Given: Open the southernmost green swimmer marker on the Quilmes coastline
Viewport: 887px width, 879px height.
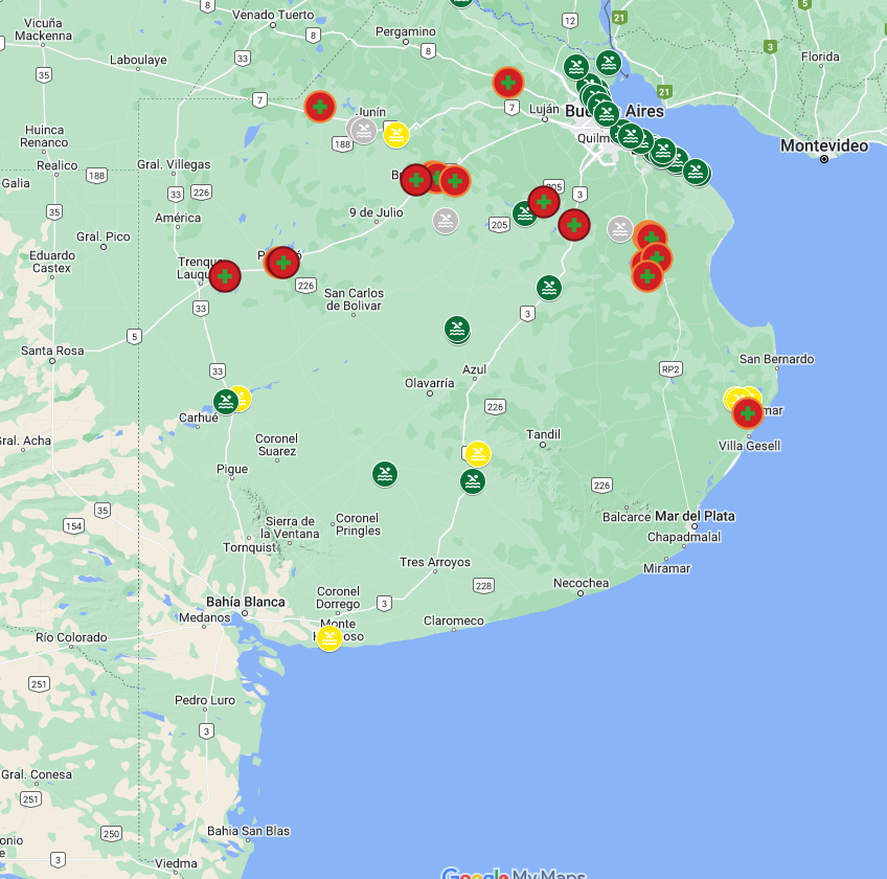Looking at the screenshot, I should click(694, 172).
